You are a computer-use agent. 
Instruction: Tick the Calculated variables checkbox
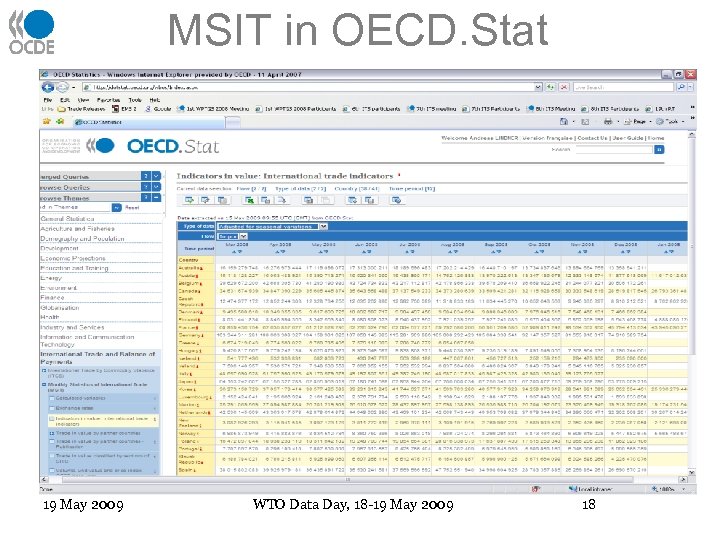click(x=52, y=399)
